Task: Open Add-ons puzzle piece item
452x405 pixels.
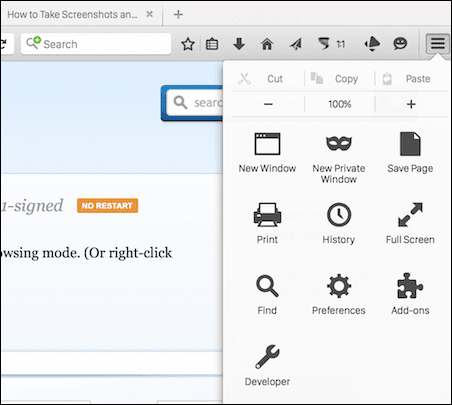Action: tap(410, 295)
